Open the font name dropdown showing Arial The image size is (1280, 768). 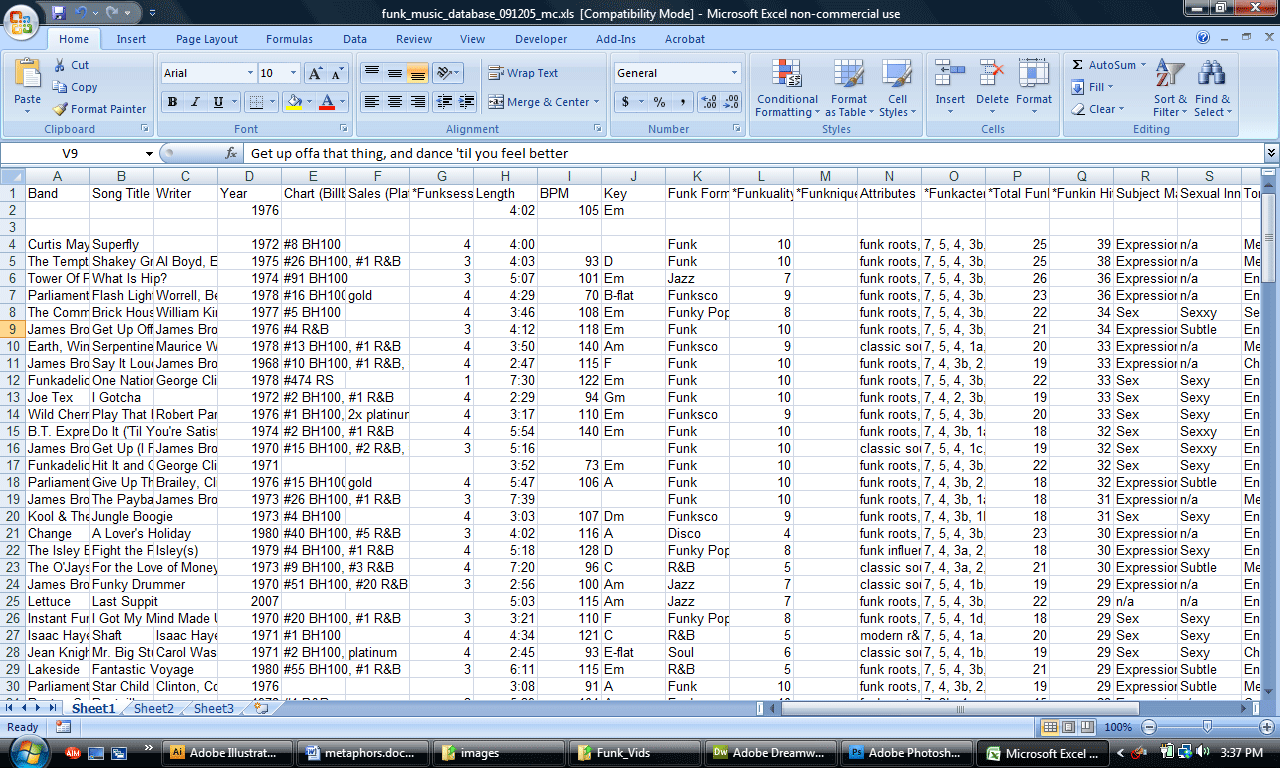pyautogui.click(x=250, y=73)
